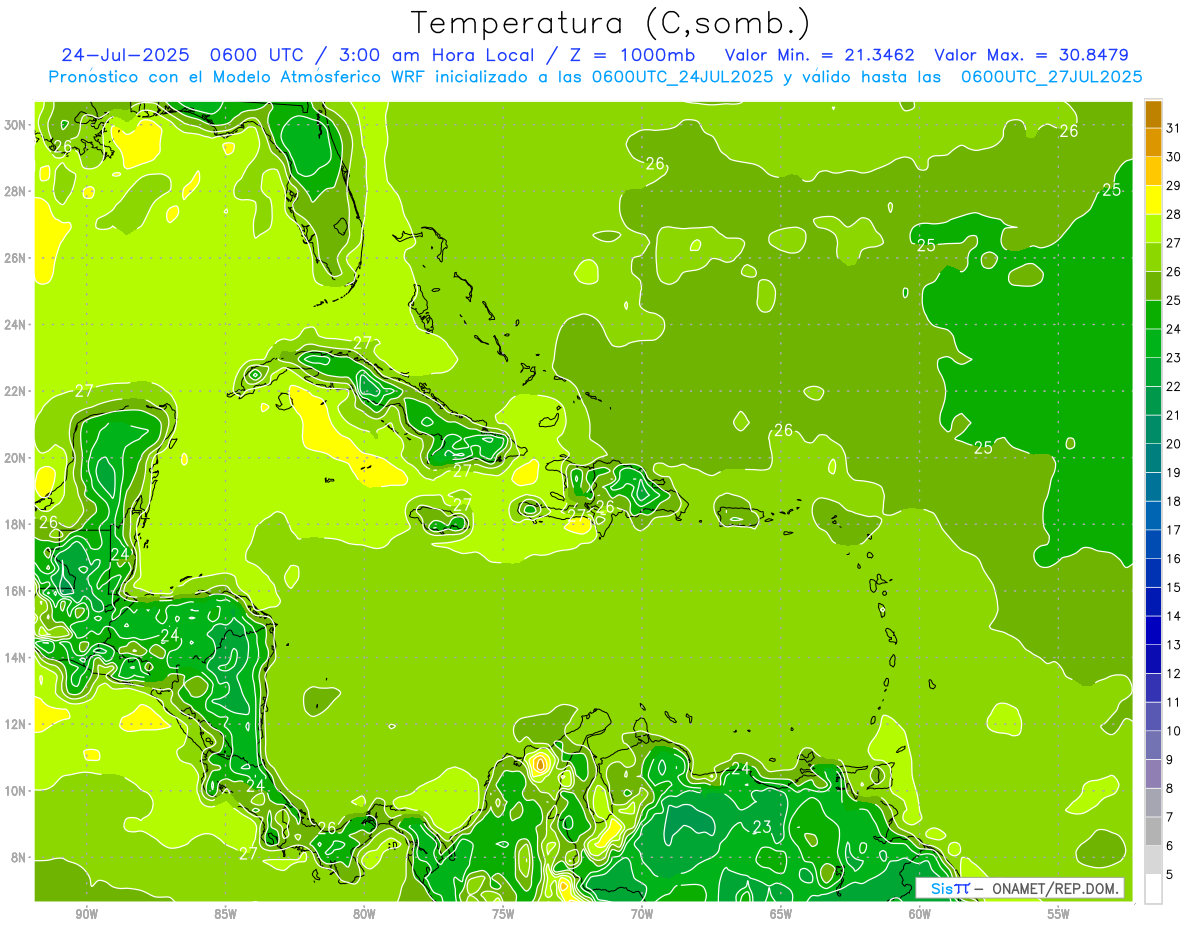The image size is (1200, 927).
Task: Click the 14N latitude axis label
Action: [17, 657]
